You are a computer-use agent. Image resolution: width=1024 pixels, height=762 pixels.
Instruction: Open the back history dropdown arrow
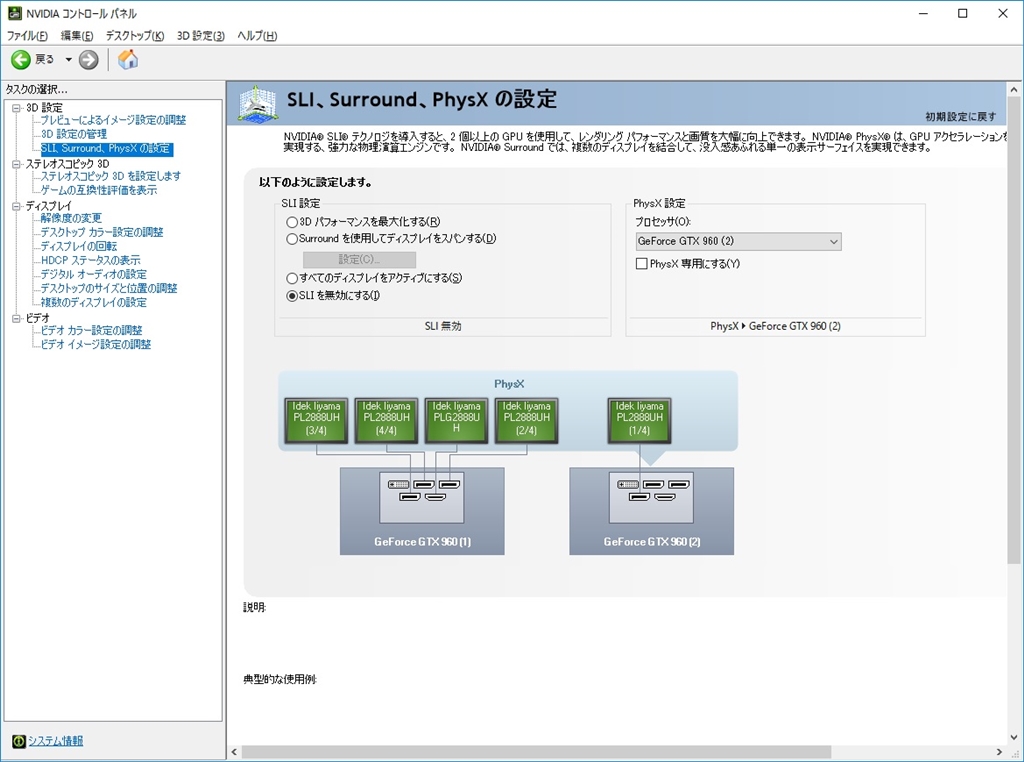(x=68, y=60)
